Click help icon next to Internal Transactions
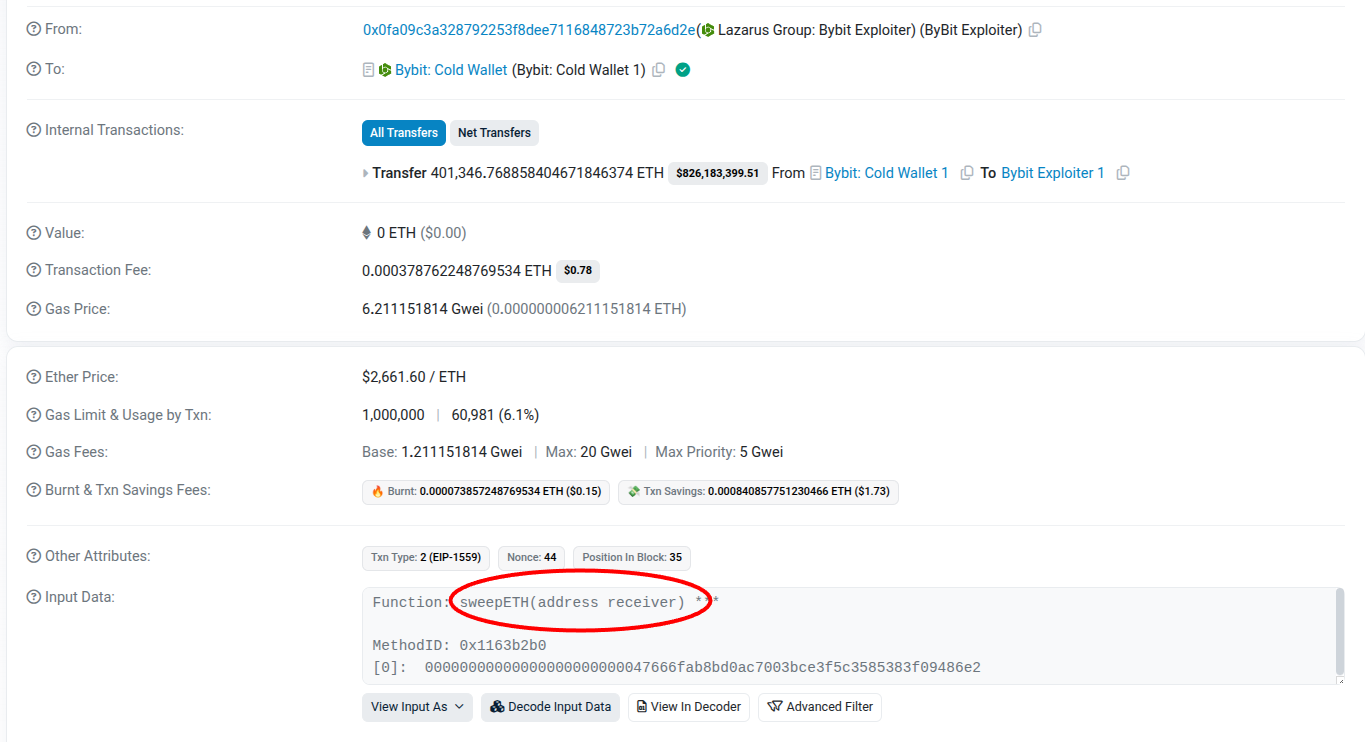Image resolution: width=1366 pixels, height=742 pixels. pyautogui.click(x=34, y=130)
